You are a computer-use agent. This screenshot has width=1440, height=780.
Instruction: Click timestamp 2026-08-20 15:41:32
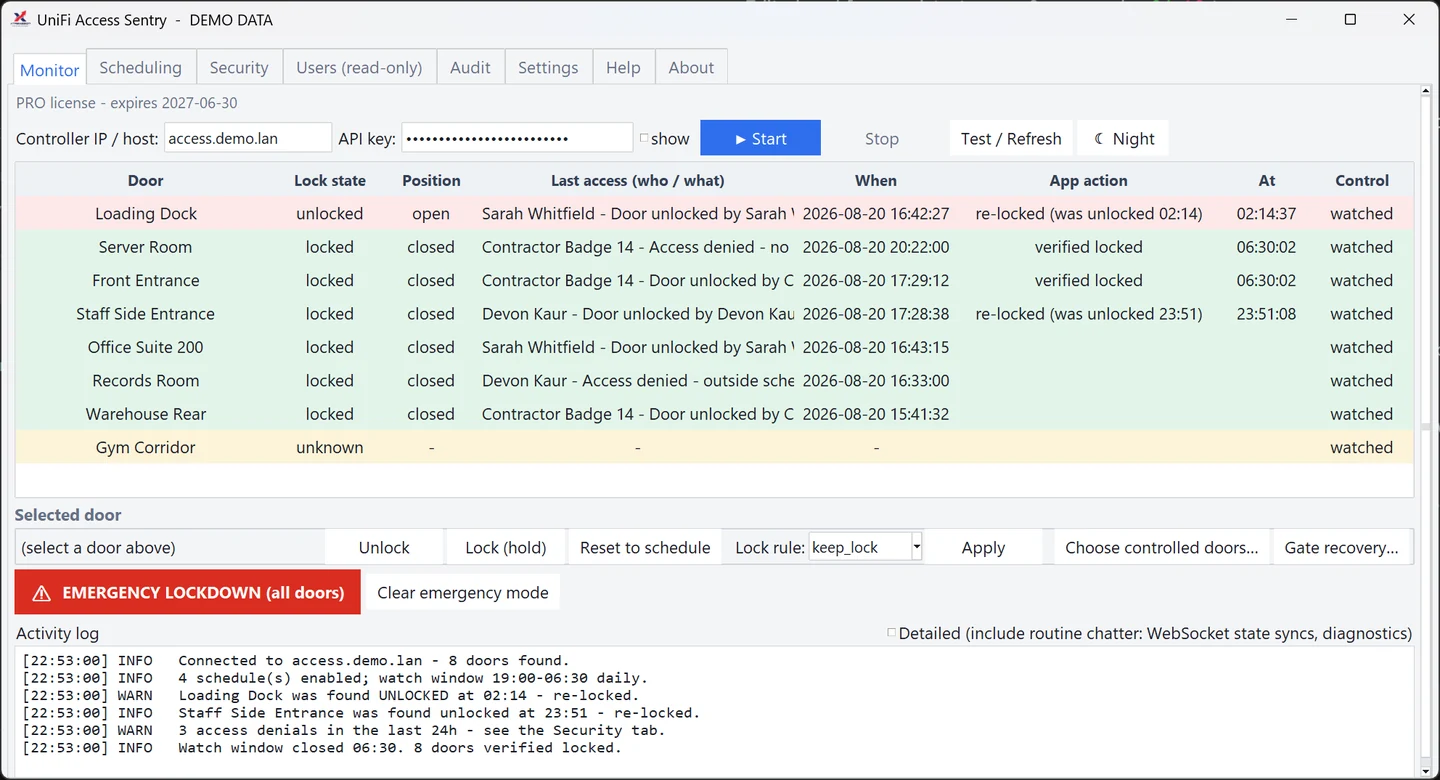(876, 414)
